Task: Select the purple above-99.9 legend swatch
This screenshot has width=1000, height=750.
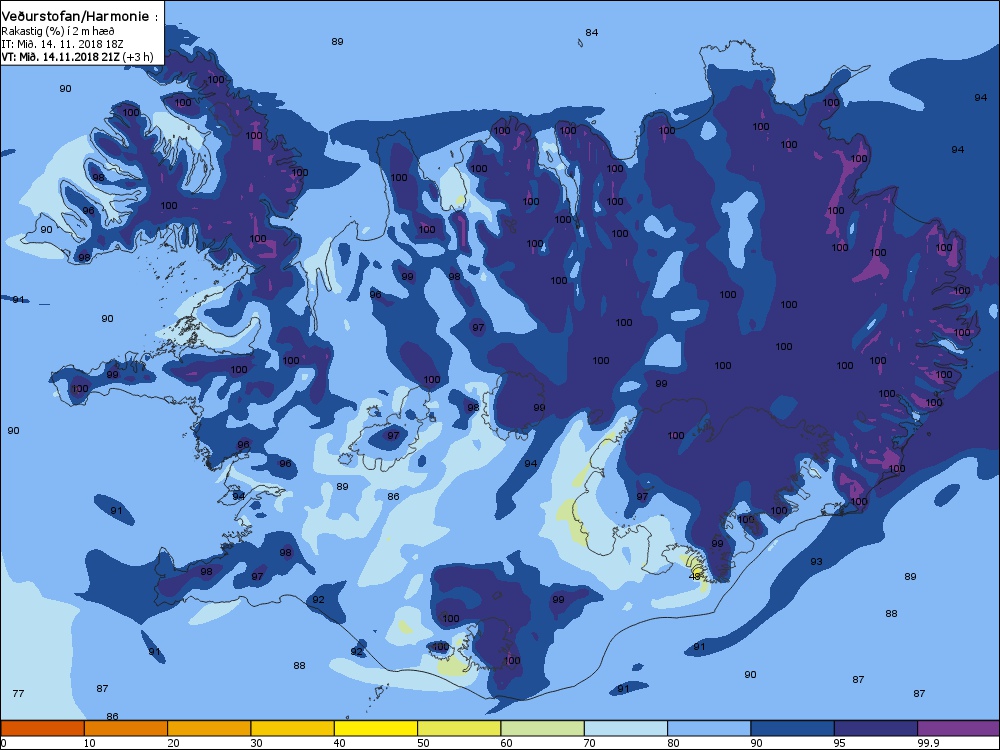Action: (x=959, y=728)
